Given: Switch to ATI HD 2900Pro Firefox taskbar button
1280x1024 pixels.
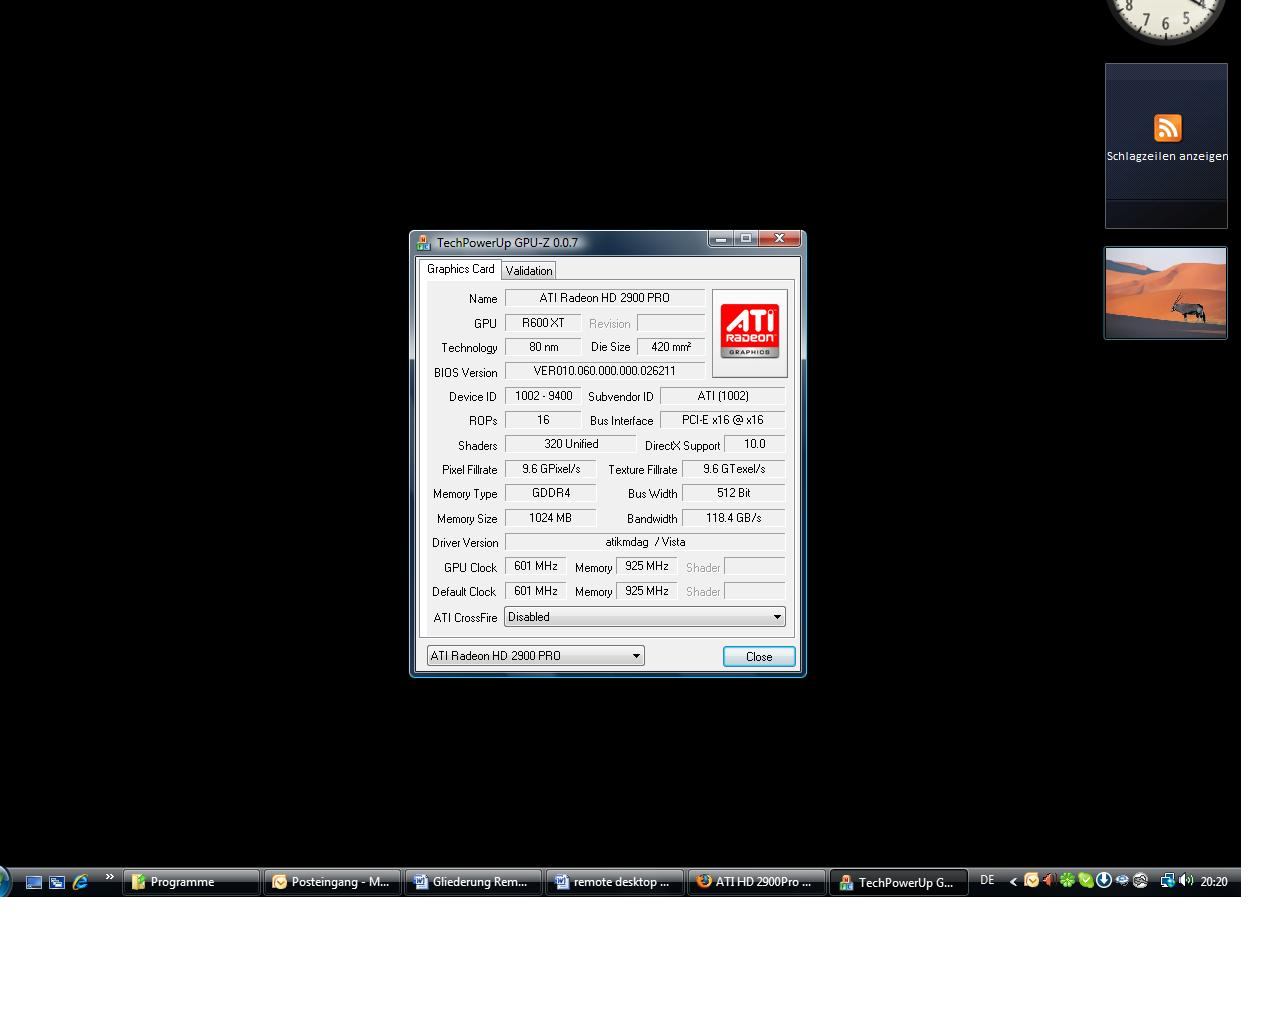Looking at the screenshot, I should 756,882.
